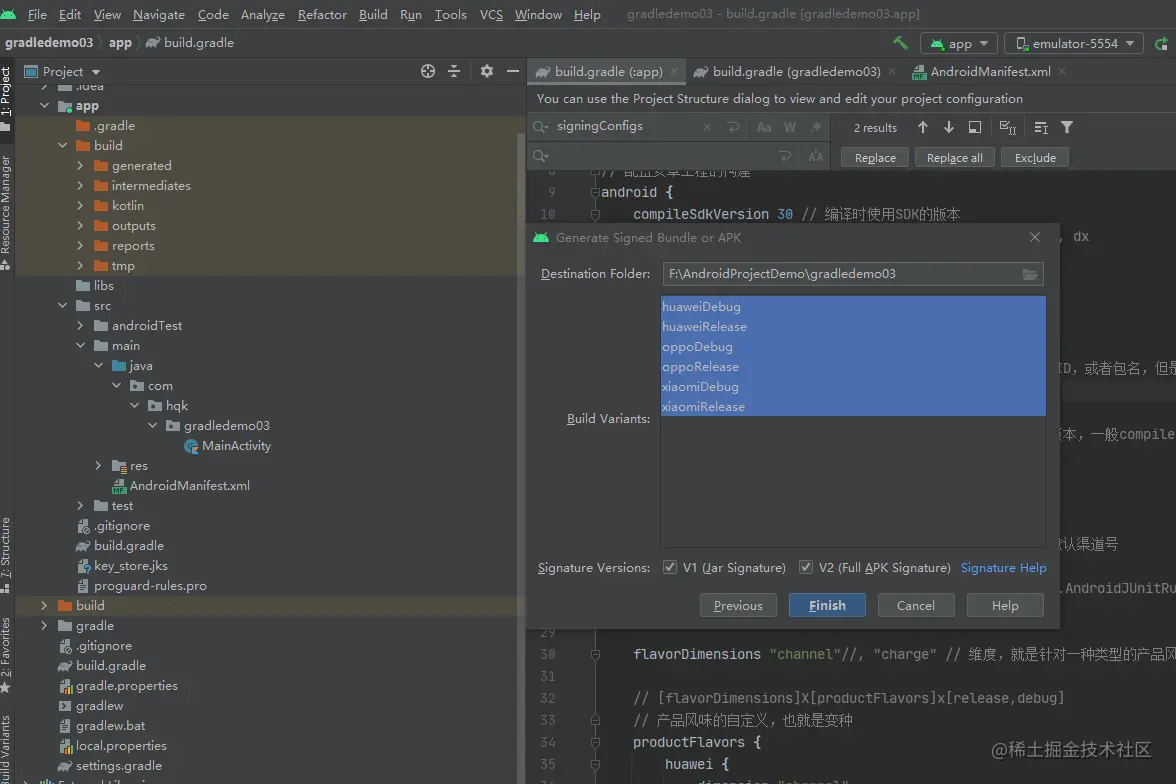Open the Structure side panel
The image size is (1176, 784).
[6, 555]
